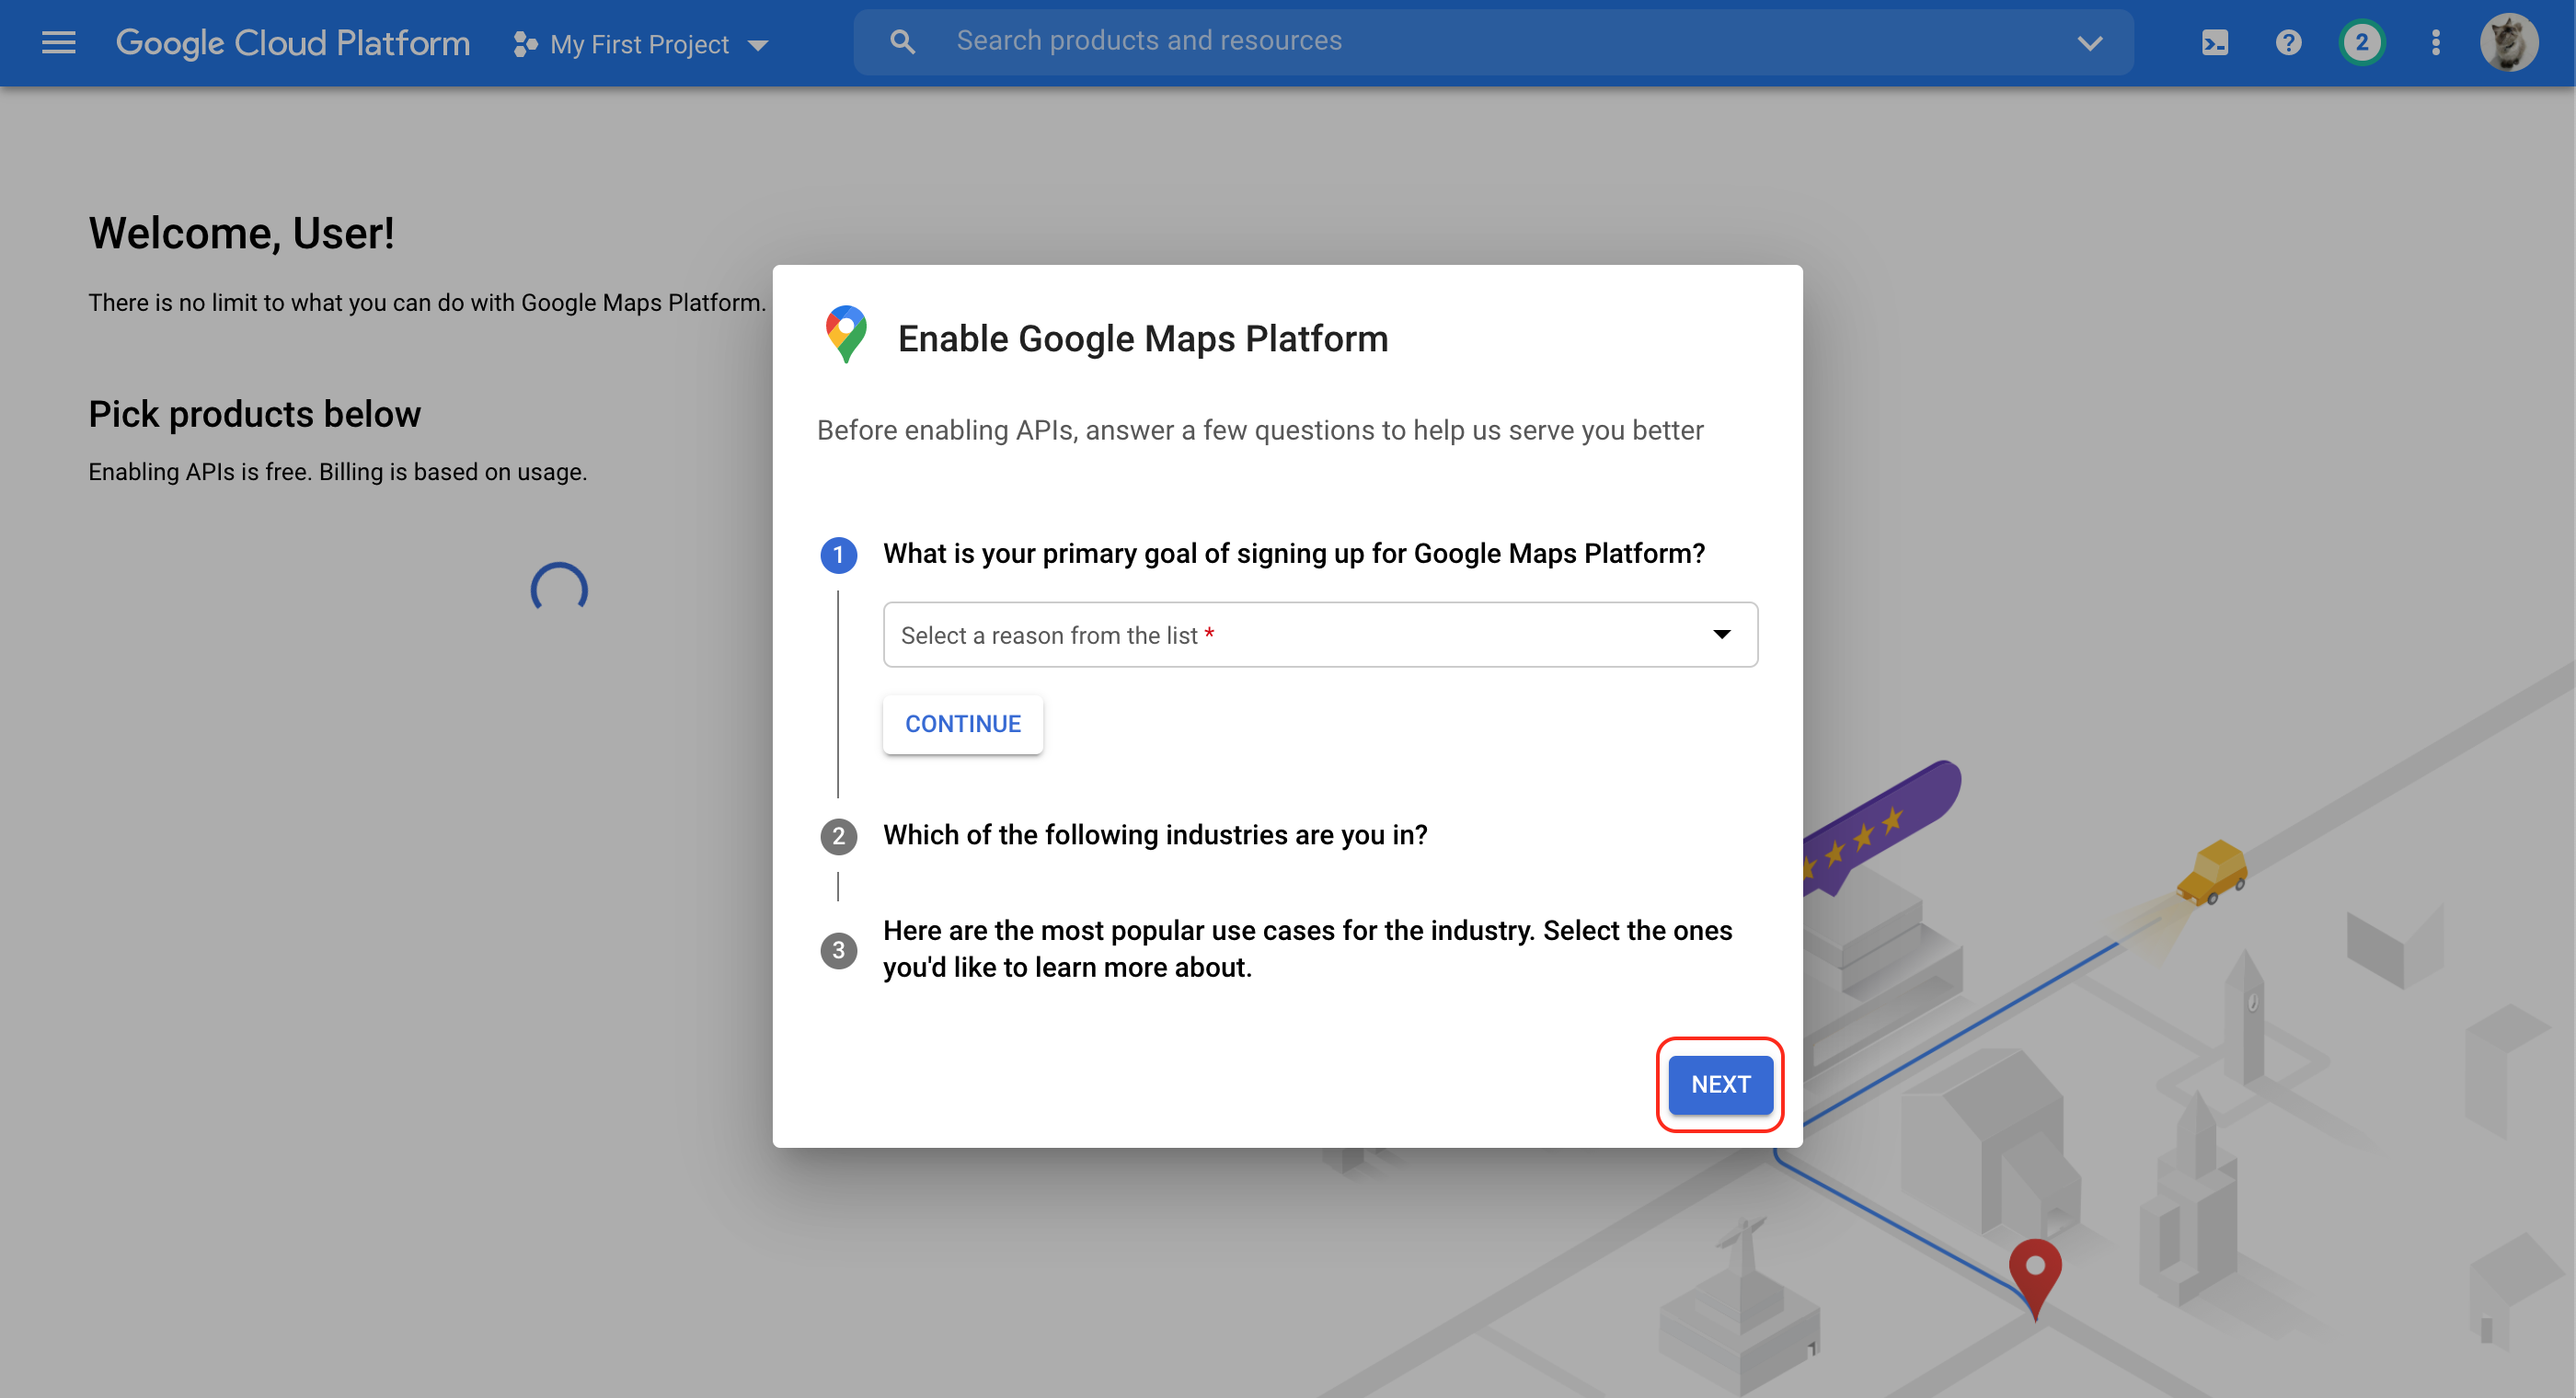Click the project icon beside My First Project
This screenshot has height=1398, width=2576.
525,44
